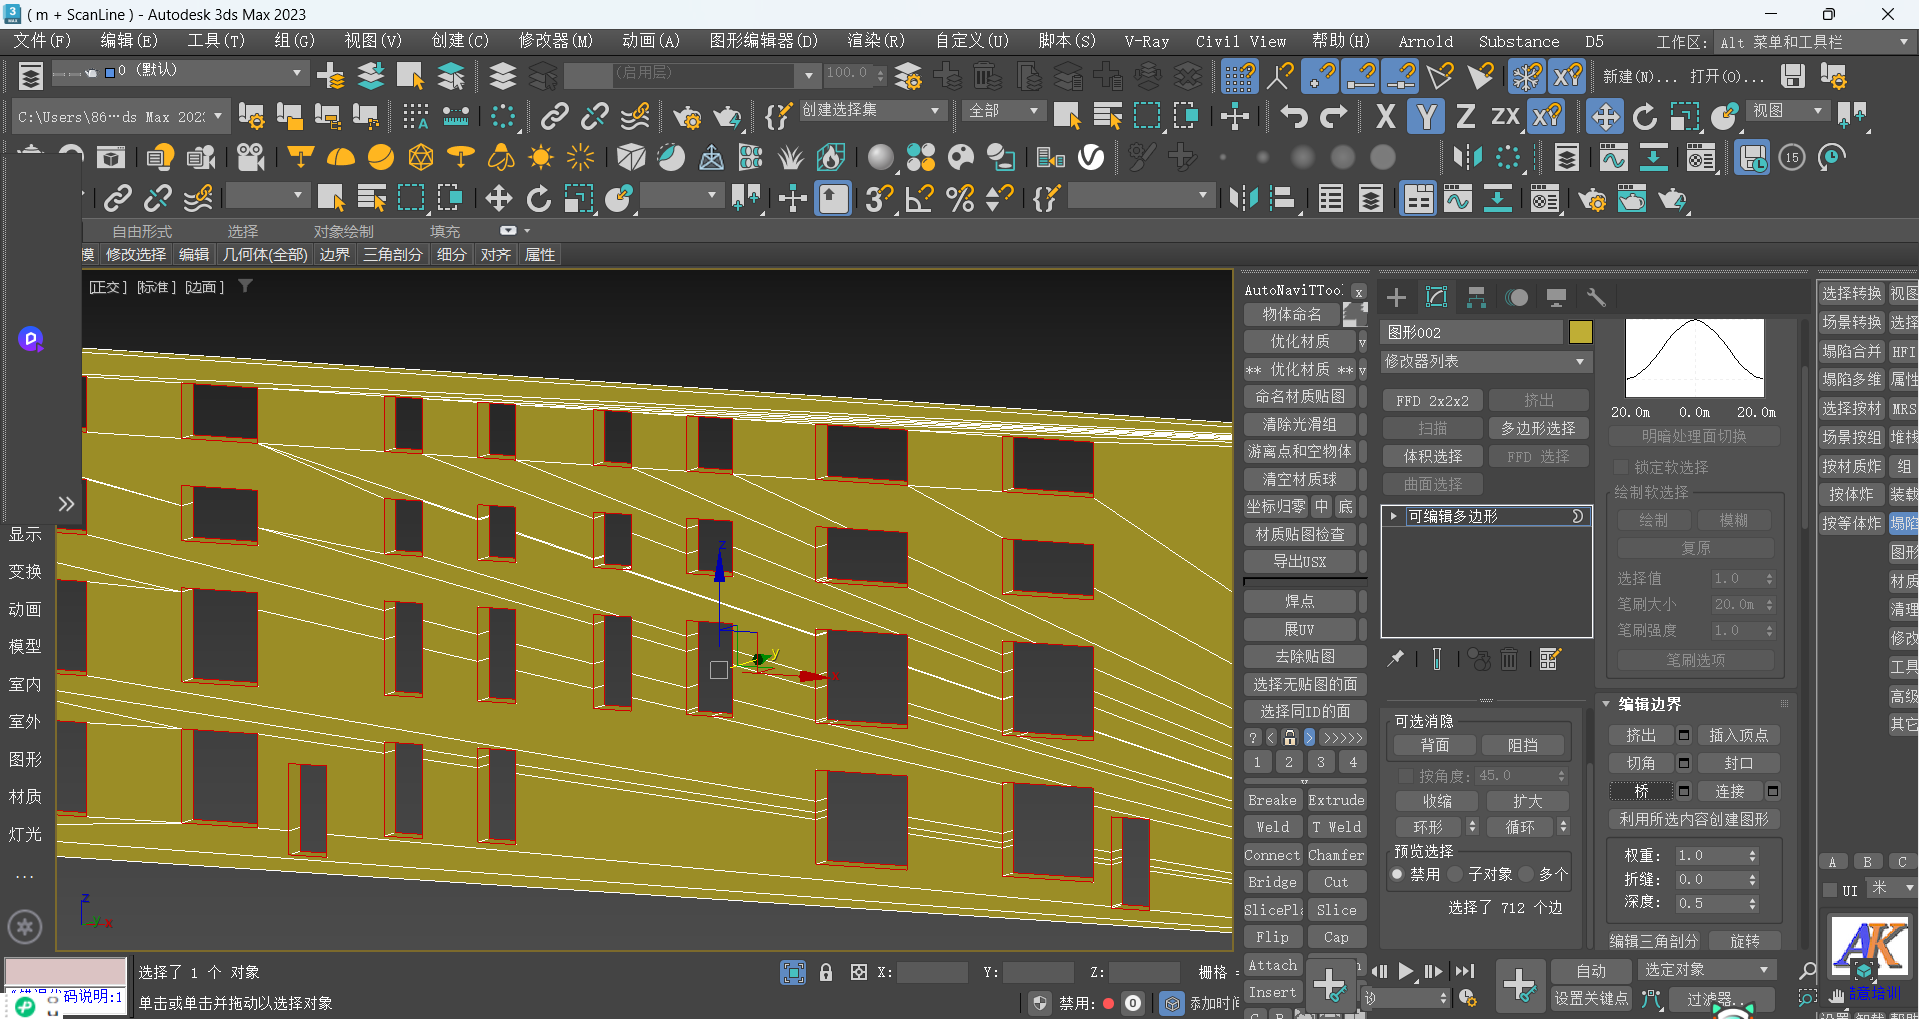Open the 文件(F) menu
Image resolution: width=1919 pixels, height=1019 pixels.
pyautogui.click(x=41, y=41)
